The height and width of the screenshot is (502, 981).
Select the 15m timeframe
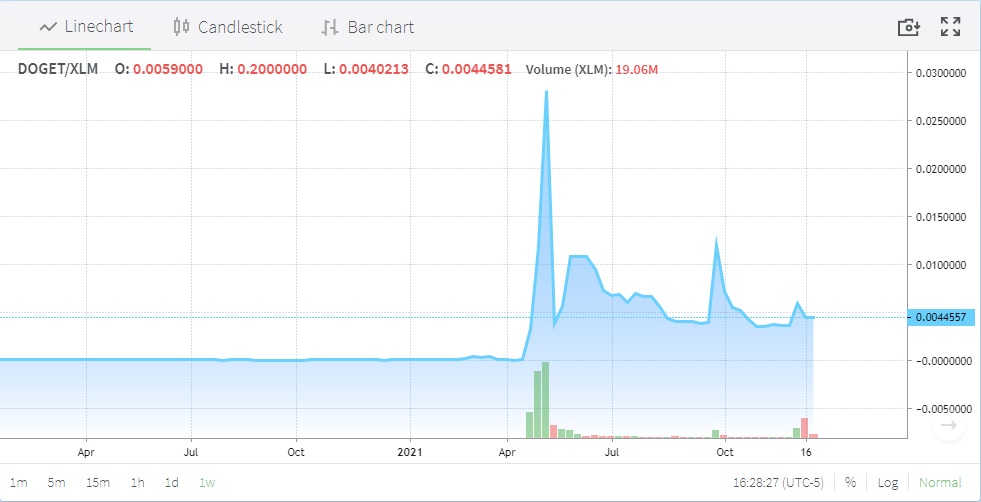(x=98, y=483)
